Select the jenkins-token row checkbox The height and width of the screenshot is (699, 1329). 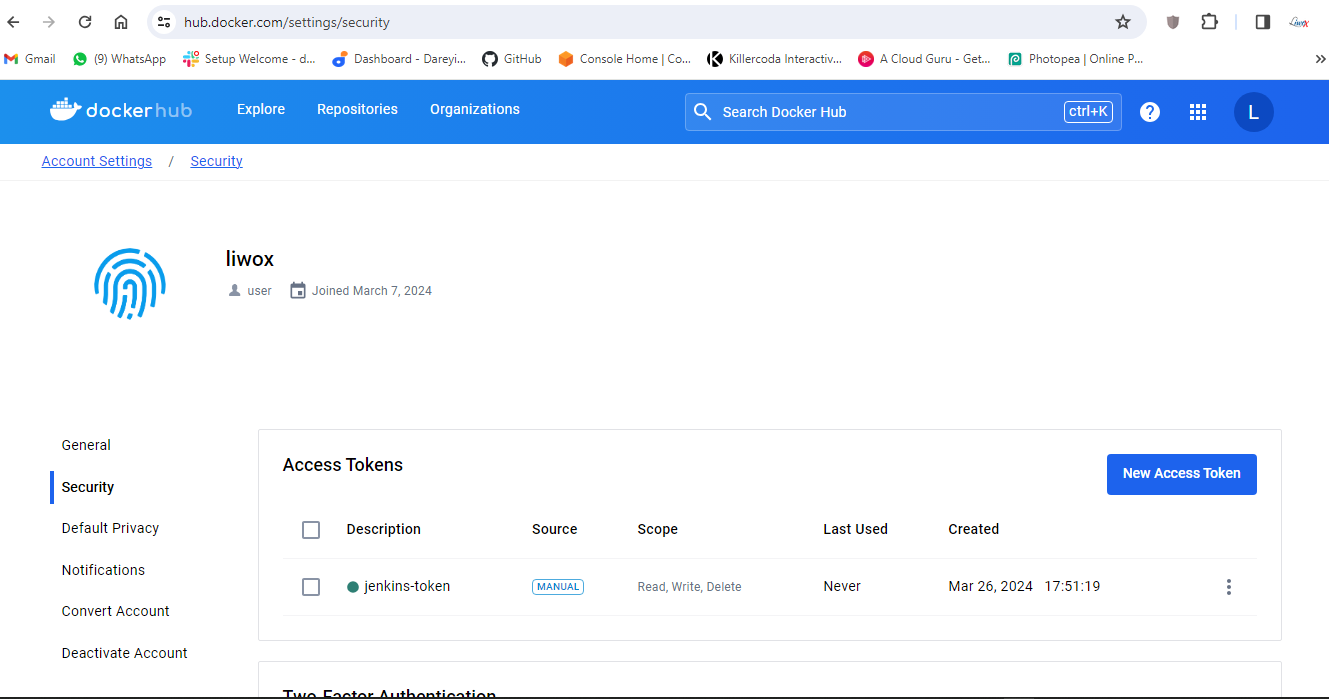311,587
